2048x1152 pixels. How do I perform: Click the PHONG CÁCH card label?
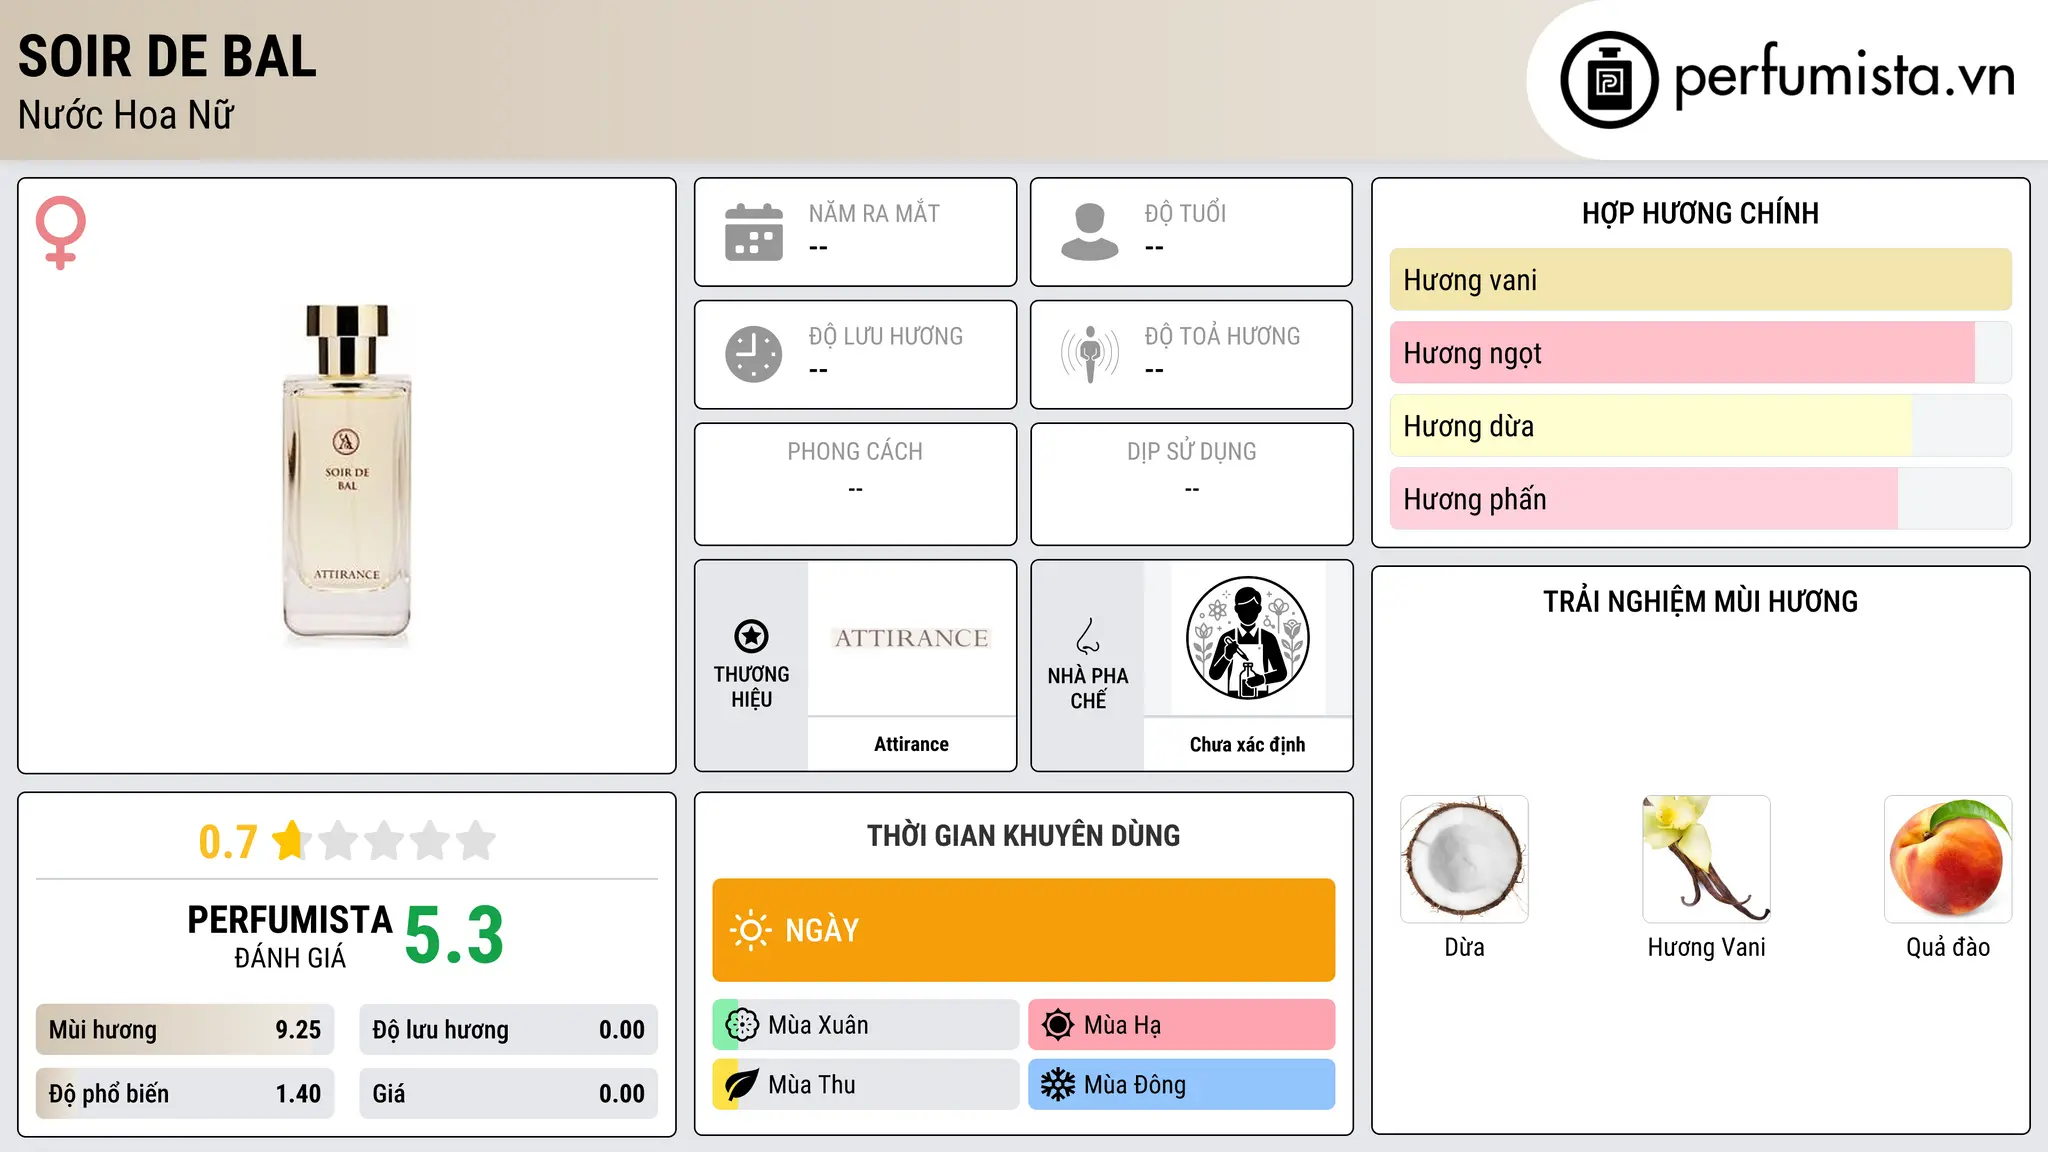855,451
